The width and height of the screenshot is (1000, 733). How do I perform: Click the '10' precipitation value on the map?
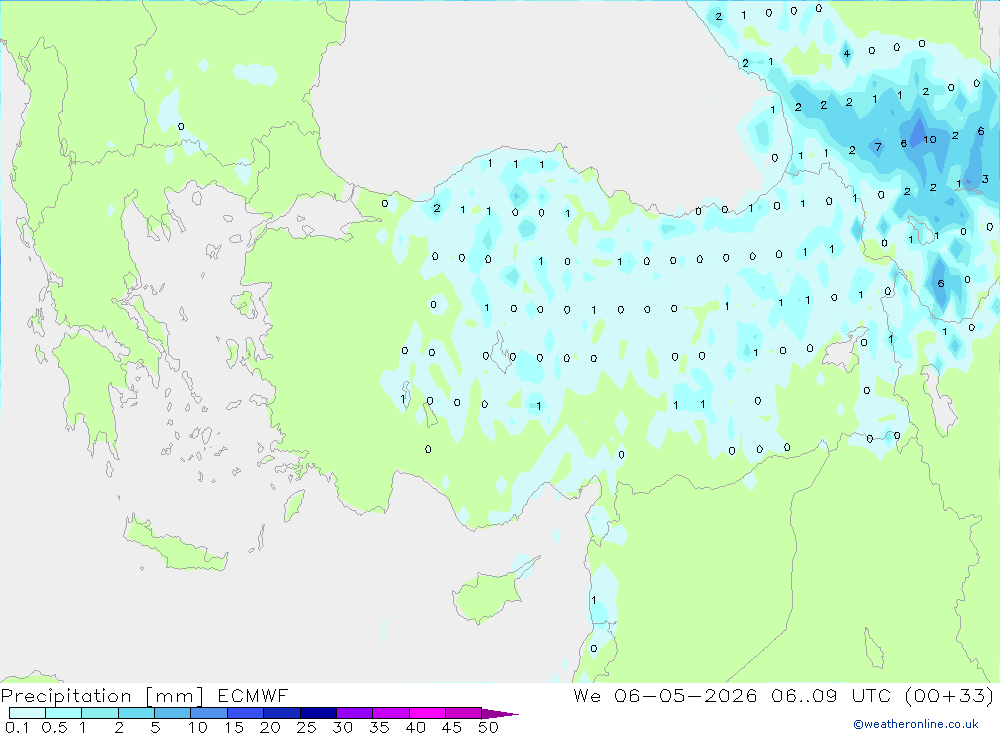[930, 139]
